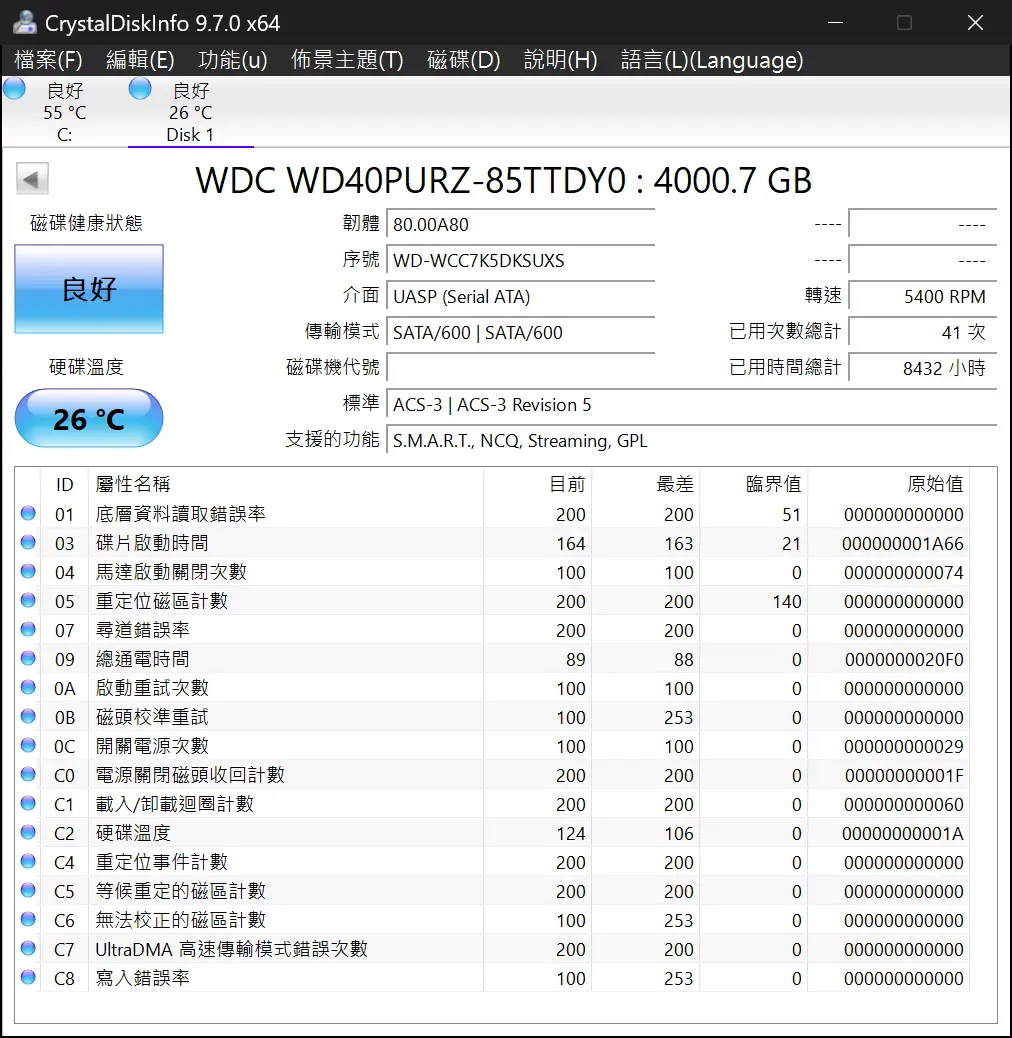Select the 電源關閉磁頭收回計數 attribute name
Viewport: 1012px width, 1038px height.
click(190, 775)
